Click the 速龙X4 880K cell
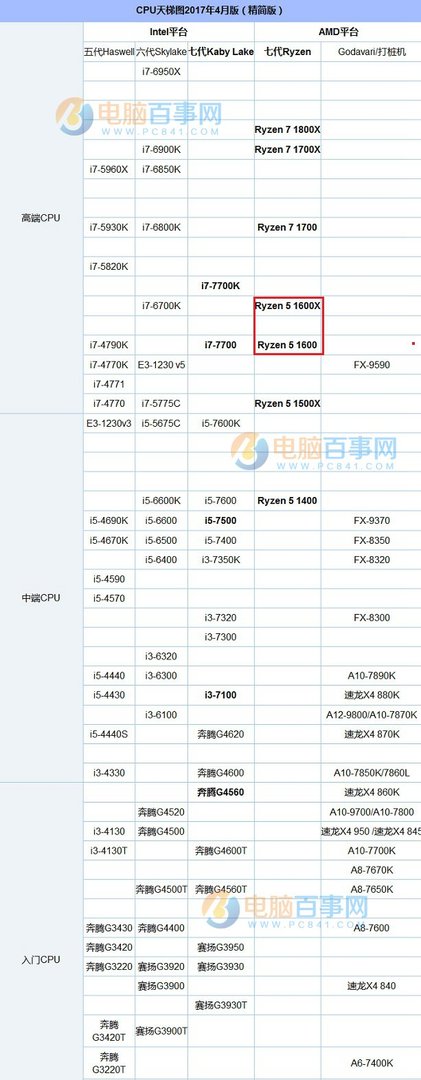 click(x=372, y=695)
